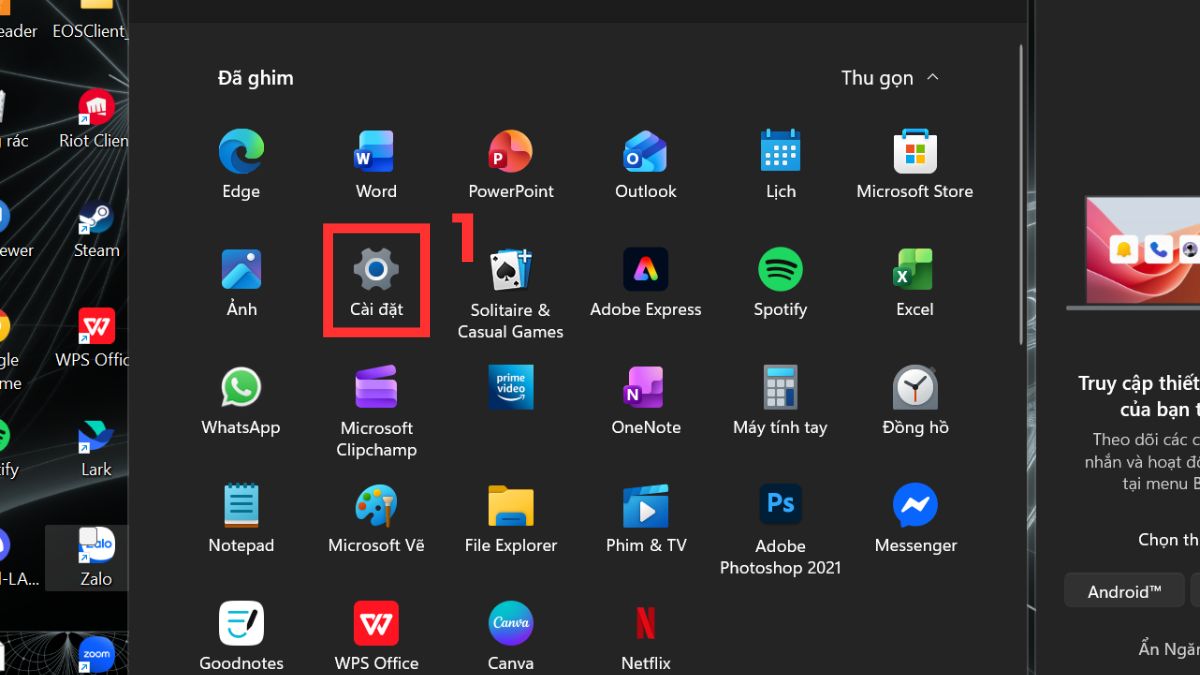Viewport: 1200px width, 675px height.
Task: Click phone preview image in side panel
Action: [x=1133, y=252]
